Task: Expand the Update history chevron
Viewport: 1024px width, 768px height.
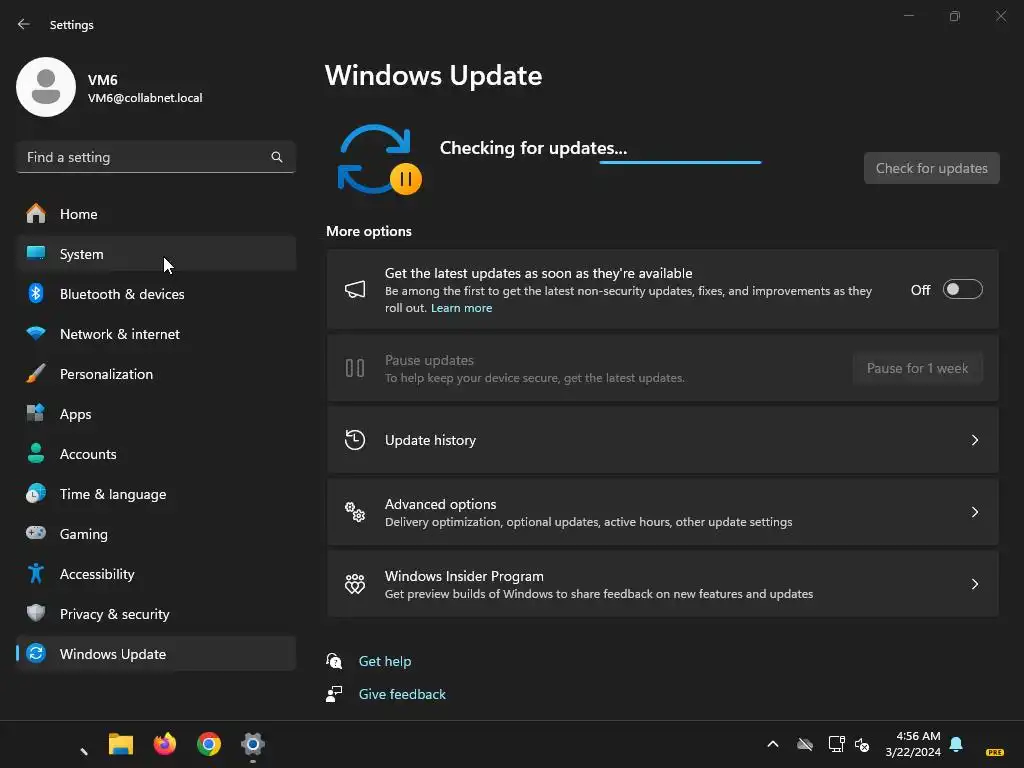Action: [974, 440]
